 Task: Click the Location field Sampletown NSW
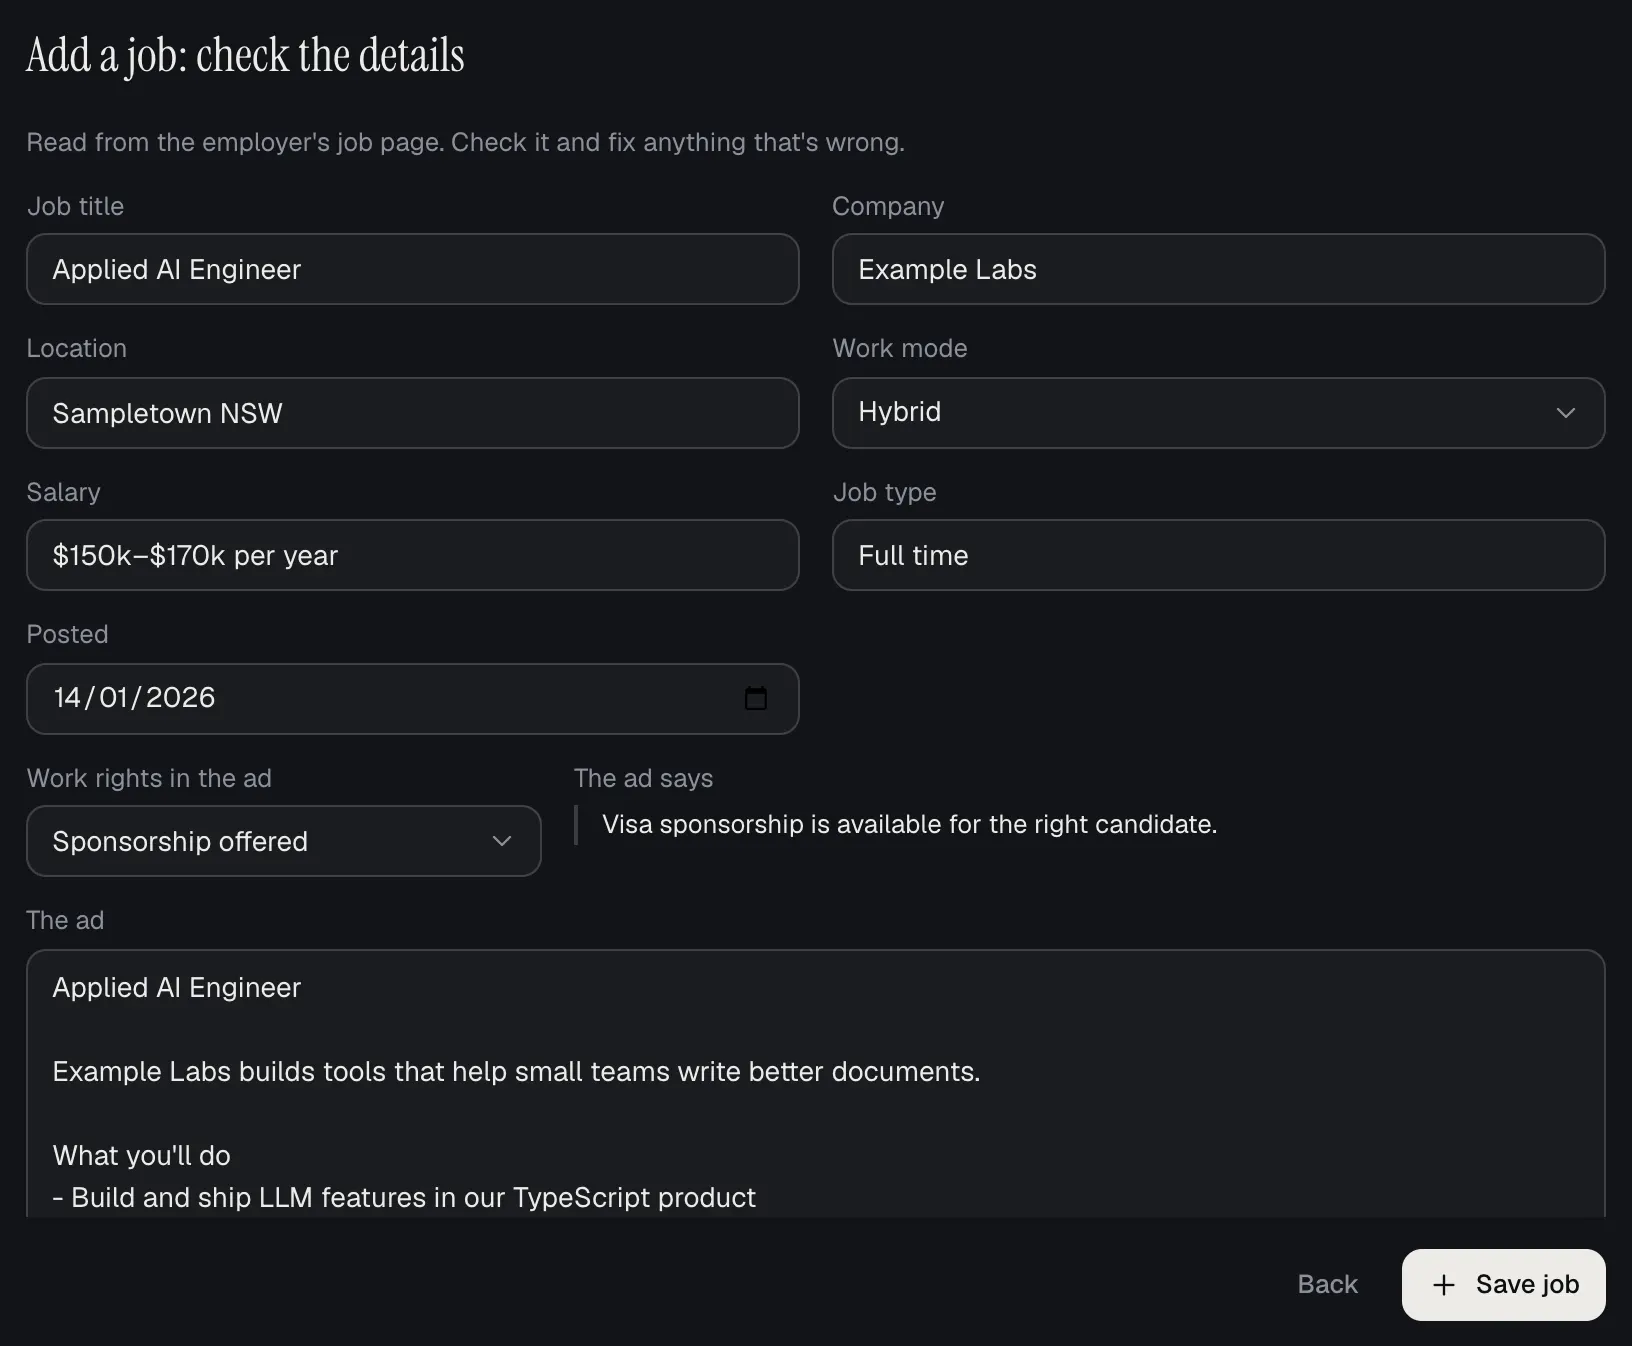click(x=412, y=413)
